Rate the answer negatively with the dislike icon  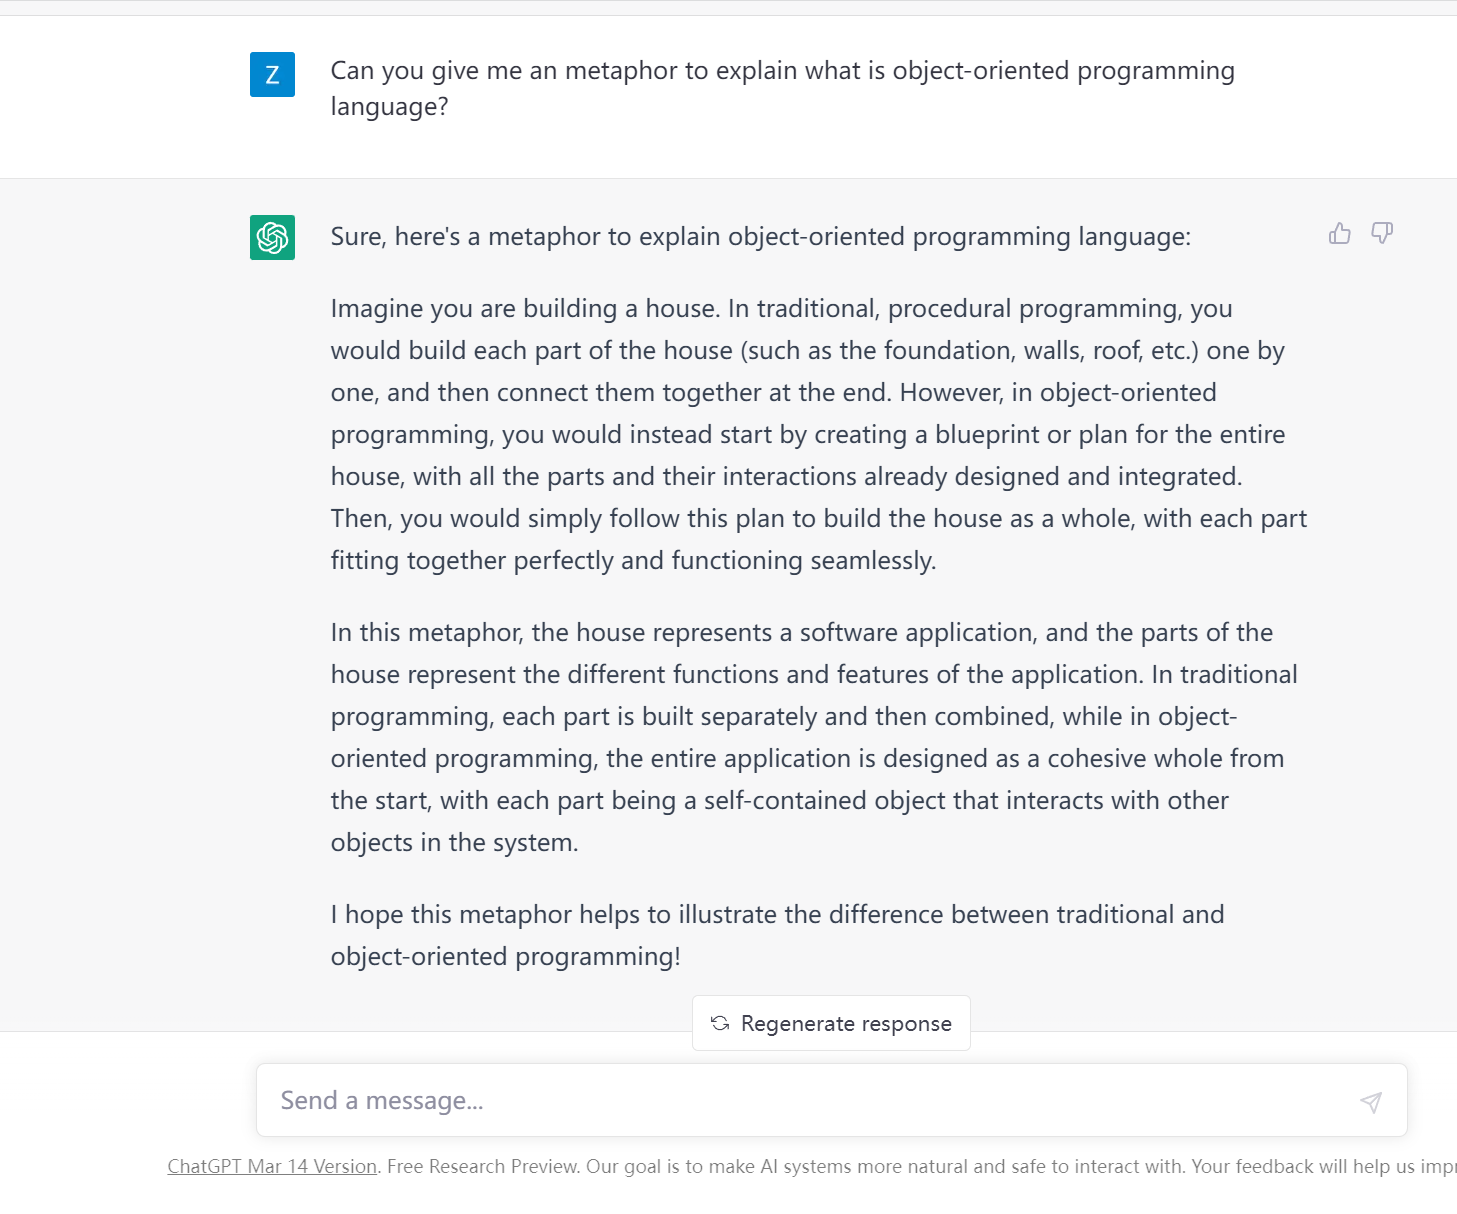click(1383, 233)
